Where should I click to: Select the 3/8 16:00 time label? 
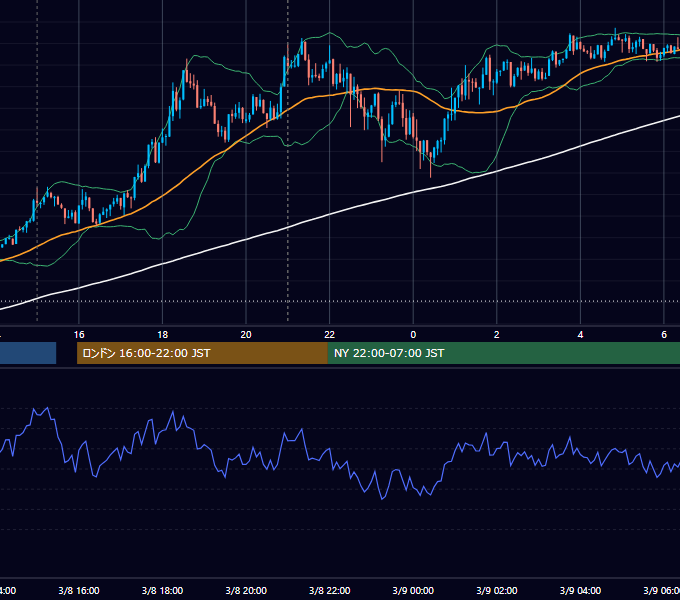tap(79, 590)
